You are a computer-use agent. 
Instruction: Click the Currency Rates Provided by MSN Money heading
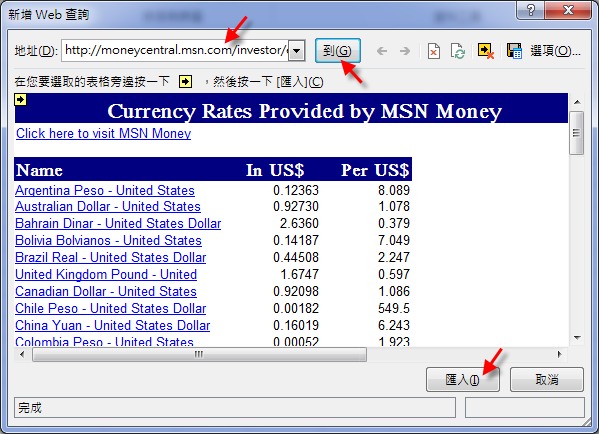(304, 111)
